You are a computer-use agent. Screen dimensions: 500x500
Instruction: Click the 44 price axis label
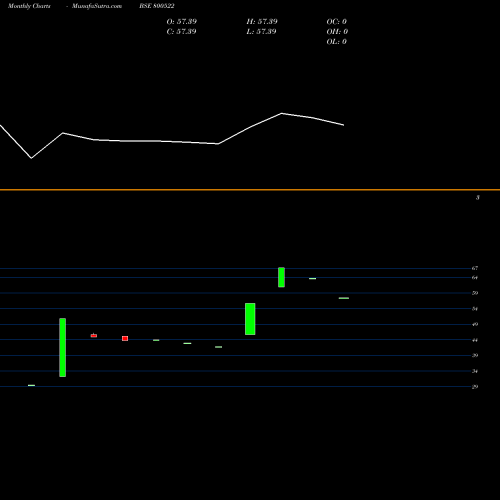475,340
